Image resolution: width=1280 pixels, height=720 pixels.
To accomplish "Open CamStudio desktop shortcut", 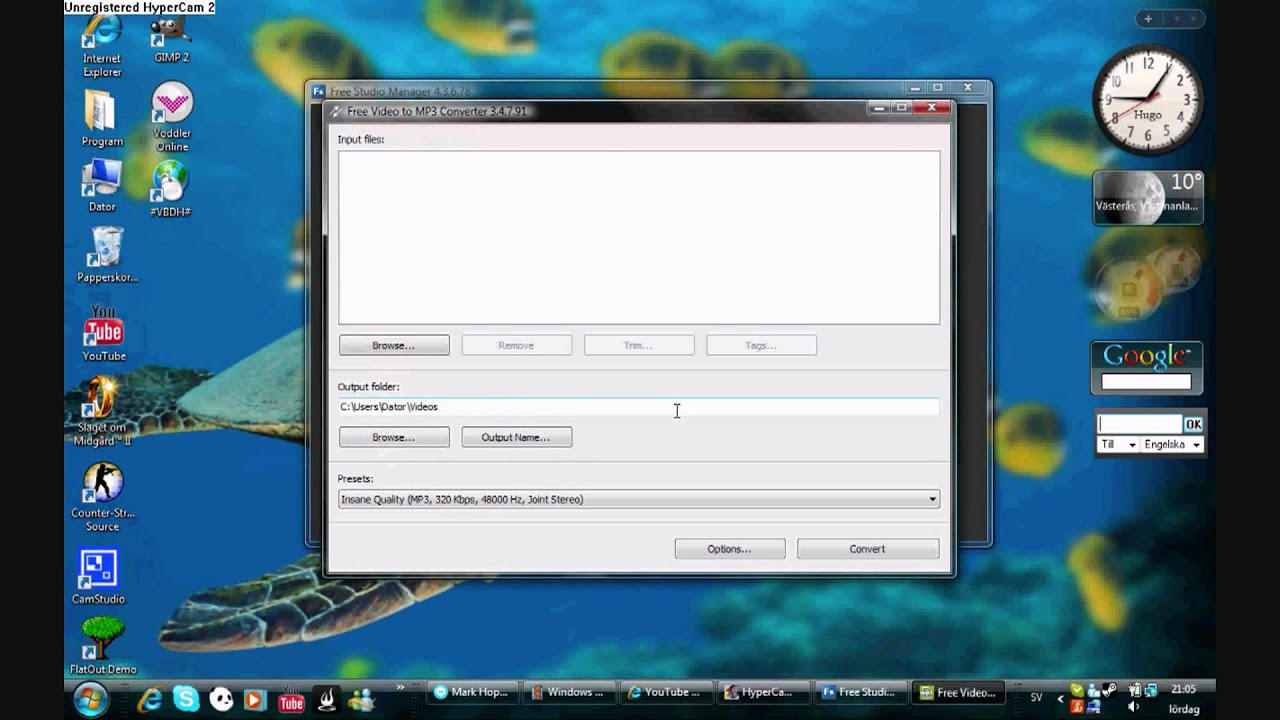I will tap(98, 577).
